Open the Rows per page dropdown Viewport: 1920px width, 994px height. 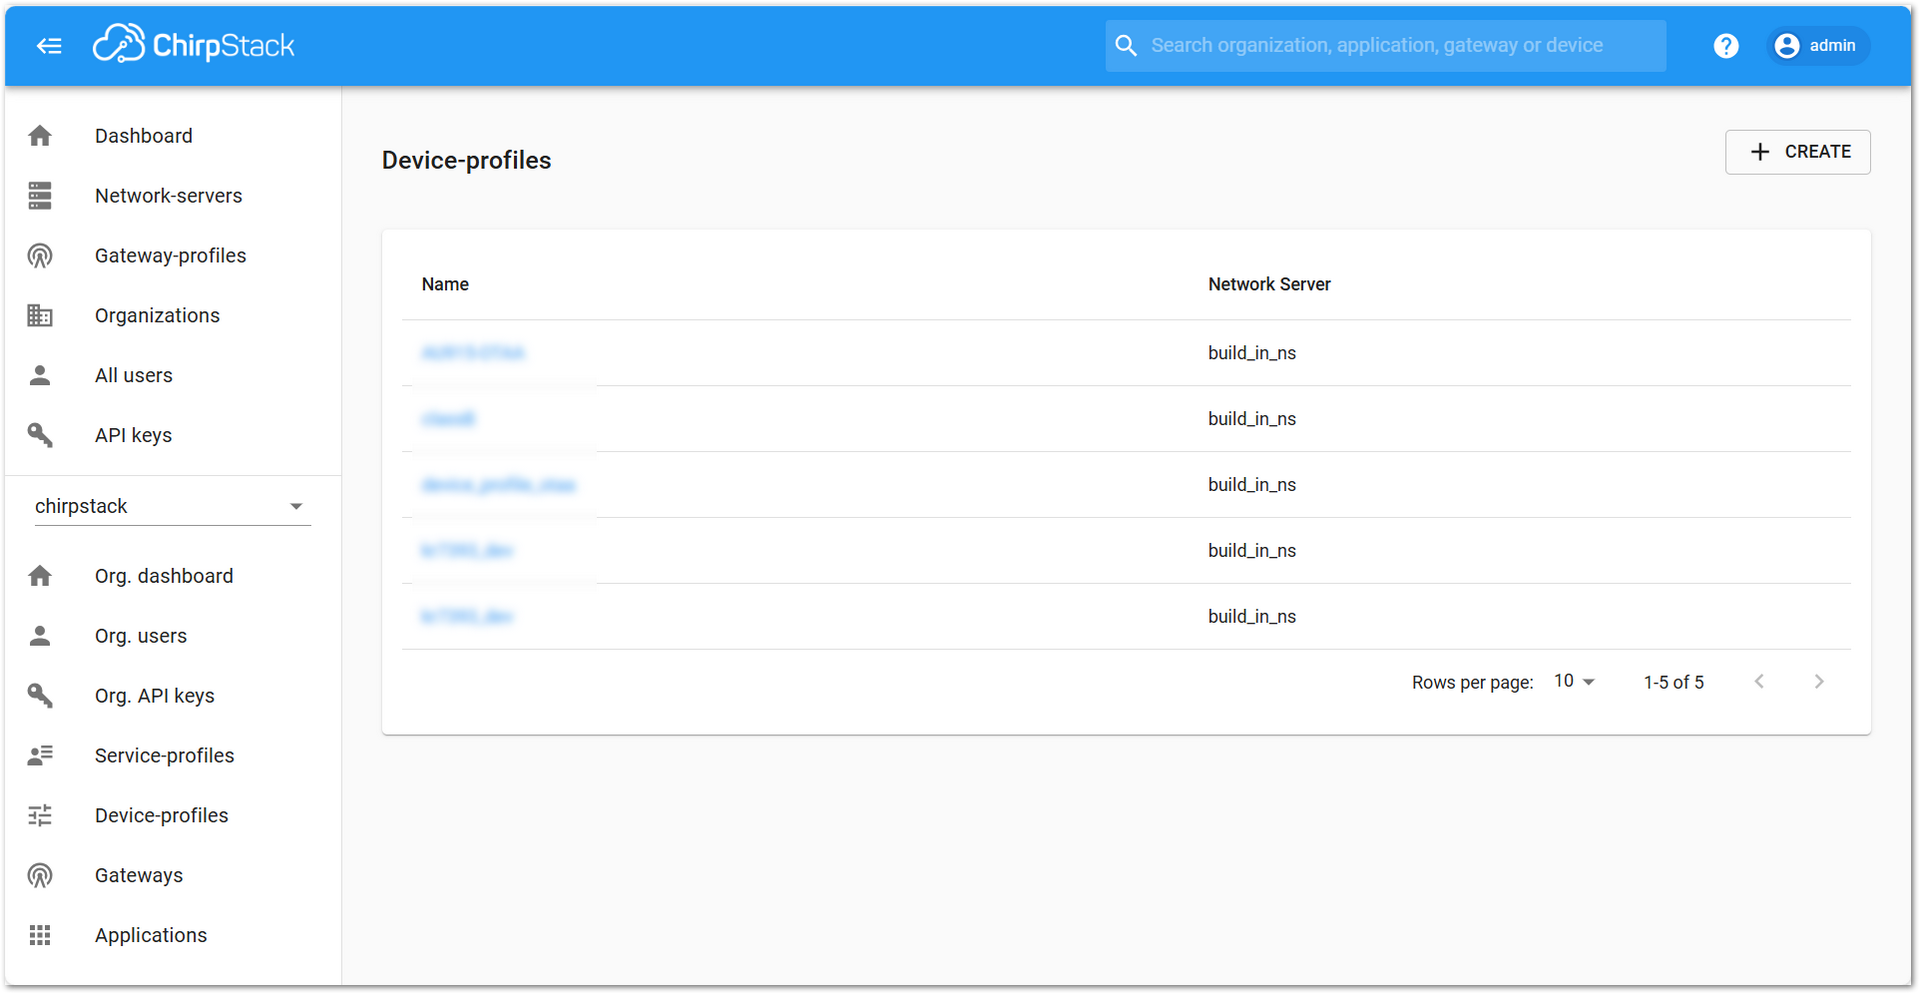coord(1573,681)
